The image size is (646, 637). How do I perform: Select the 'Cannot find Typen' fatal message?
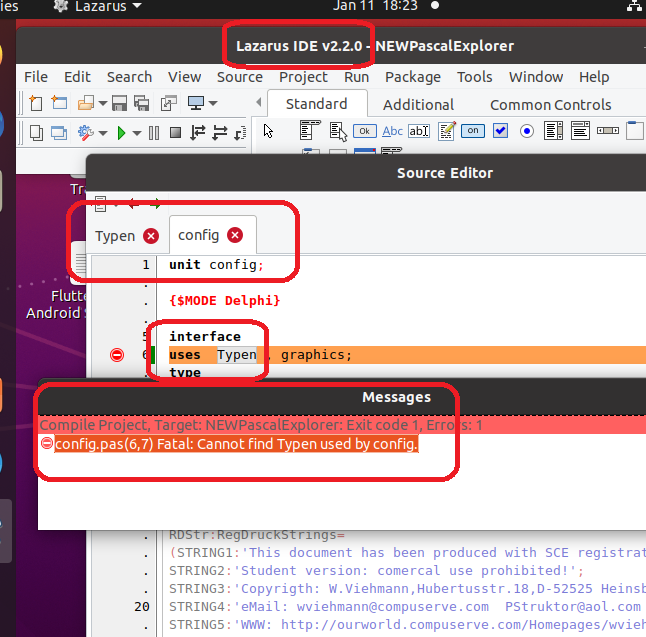[236, 444]
